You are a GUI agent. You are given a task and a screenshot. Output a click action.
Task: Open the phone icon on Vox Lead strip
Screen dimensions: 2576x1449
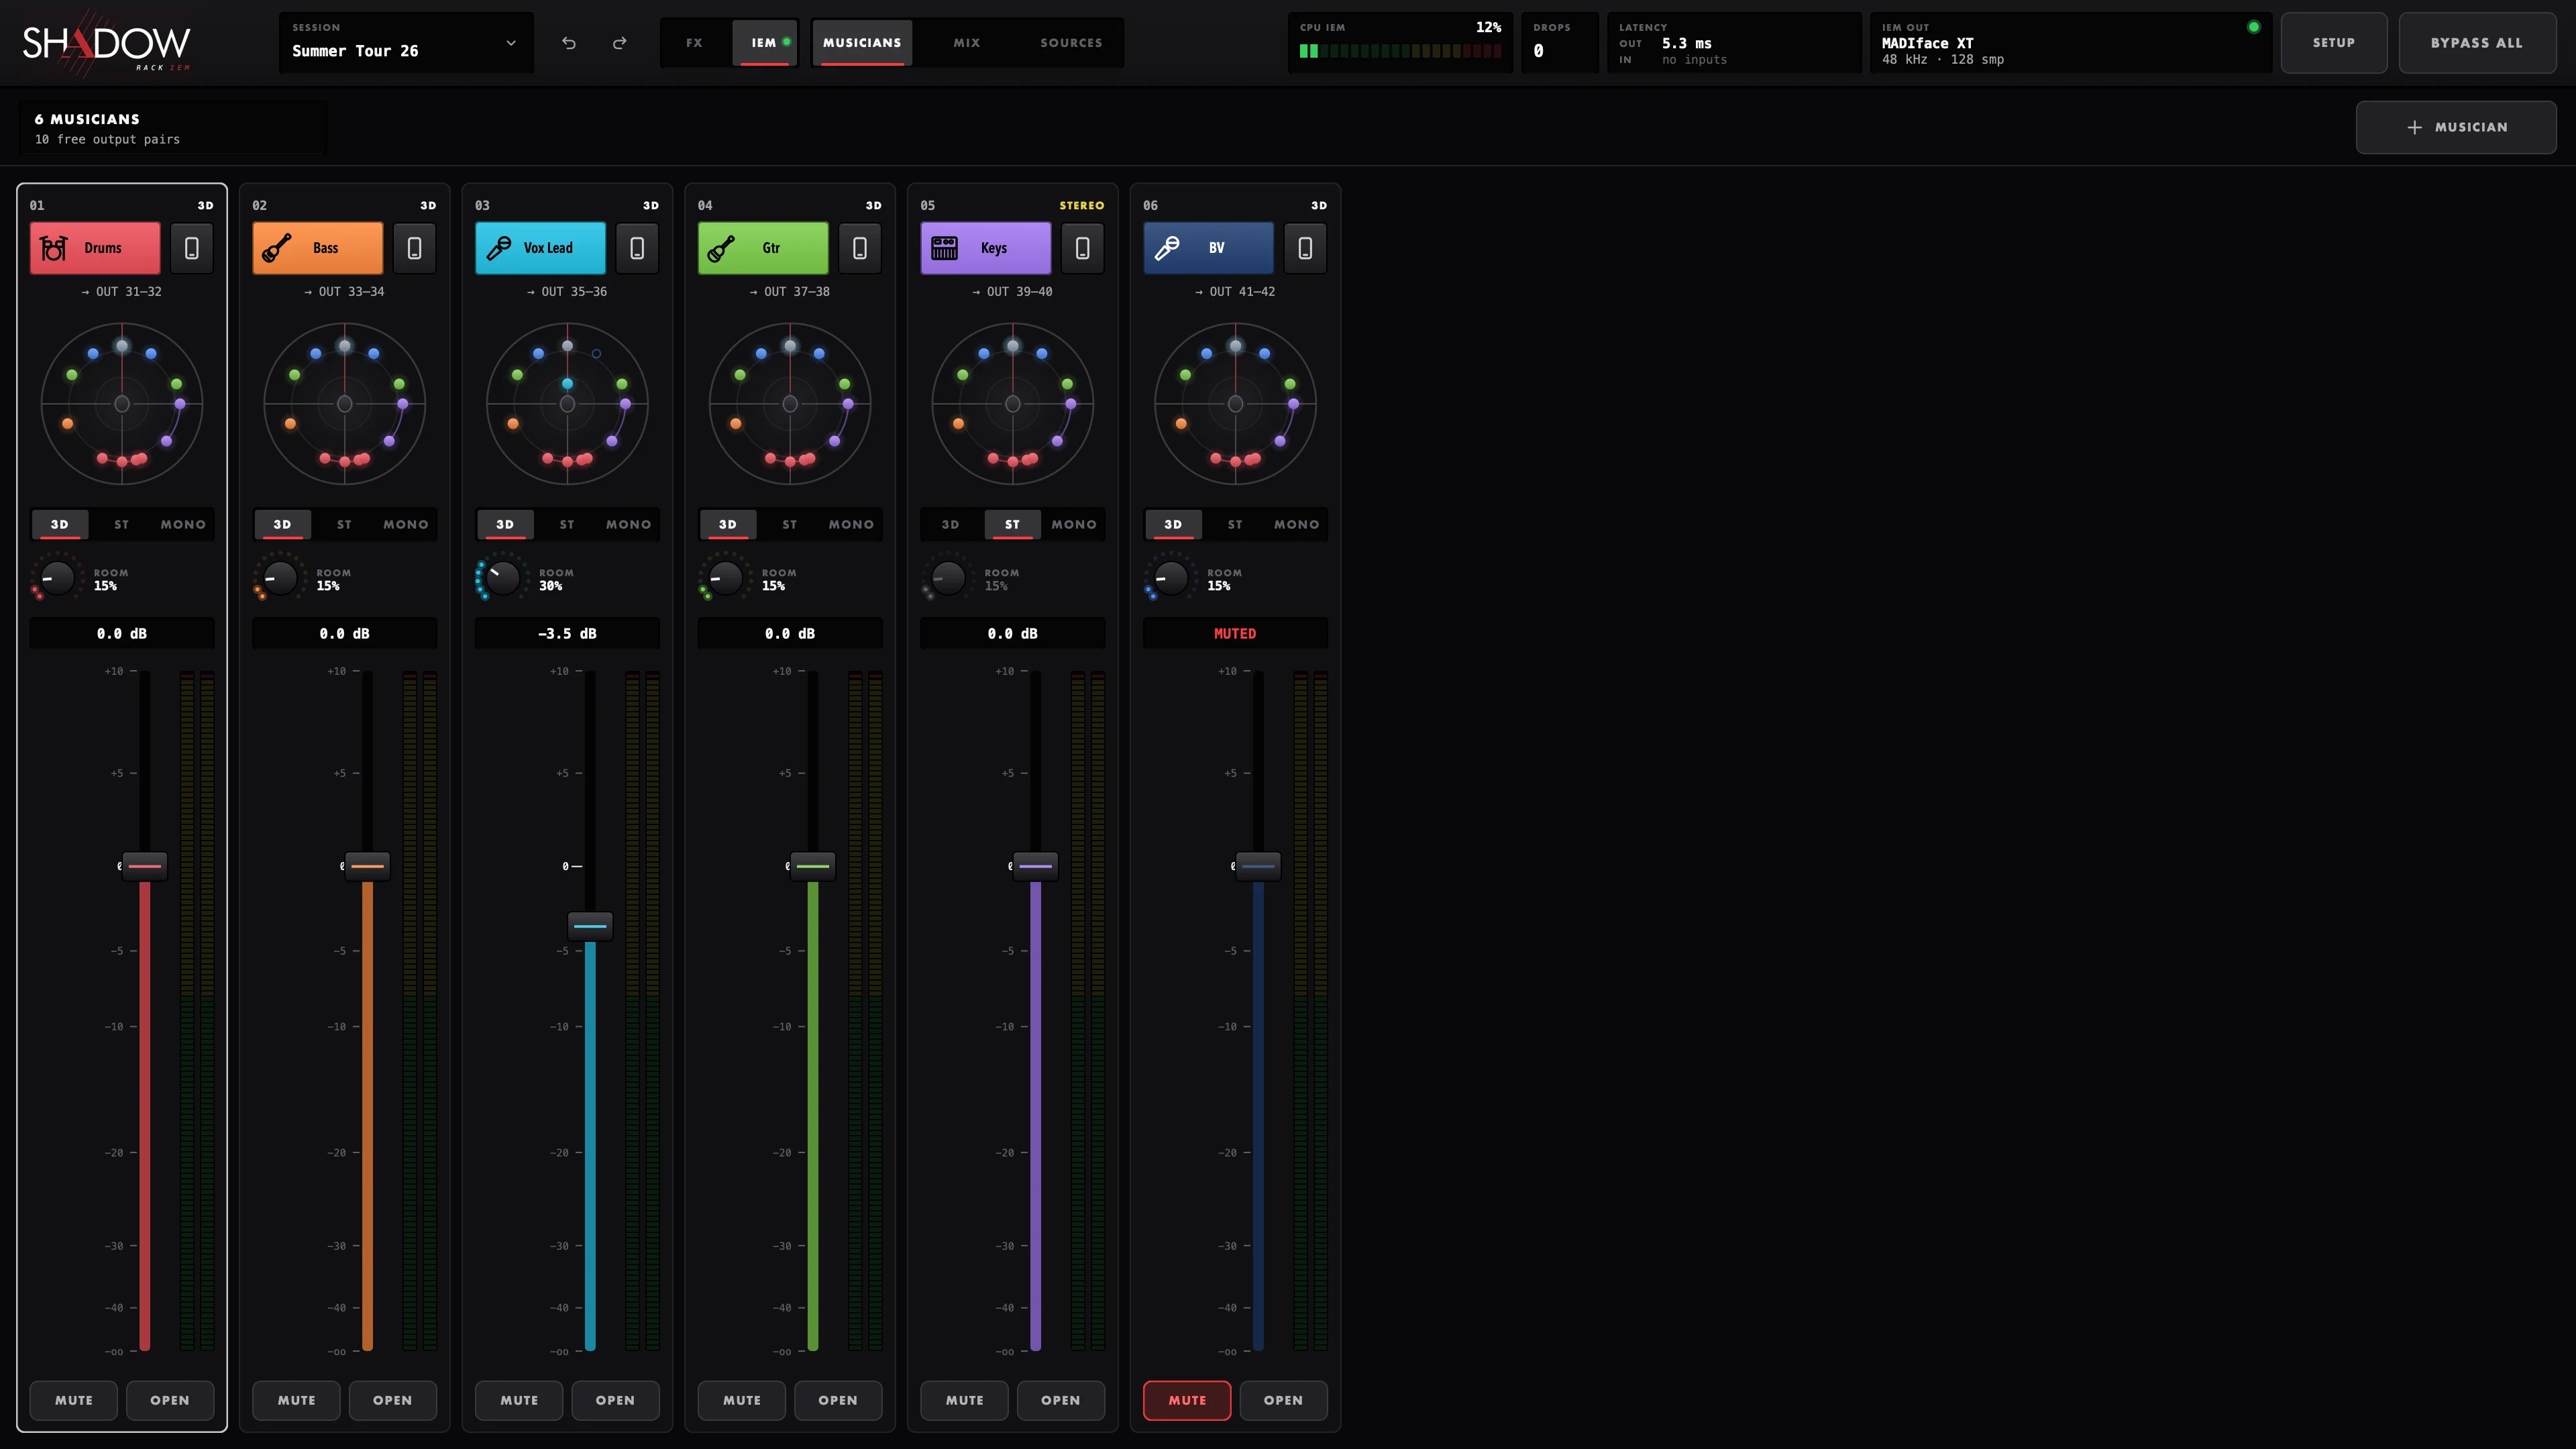tap(637, 248)
